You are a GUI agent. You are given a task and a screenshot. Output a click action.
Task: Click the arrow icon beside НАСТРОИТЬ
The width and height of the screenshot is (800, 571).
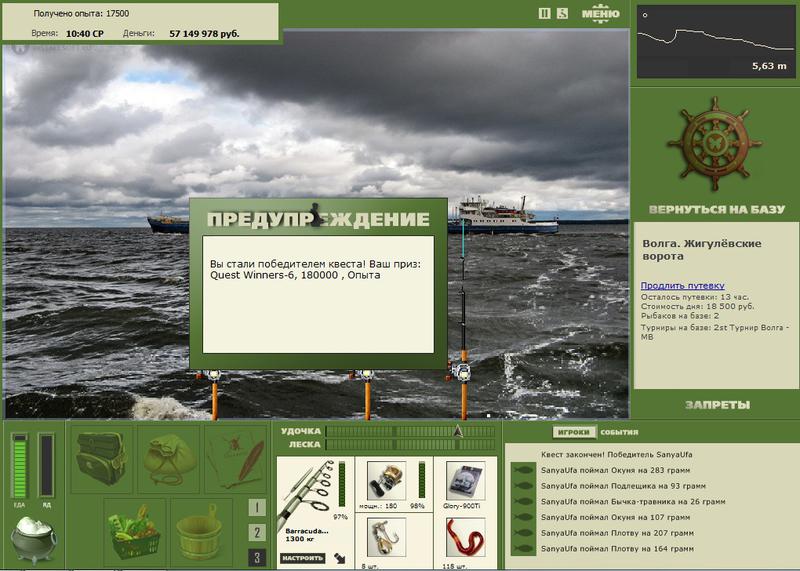(340, 558)
